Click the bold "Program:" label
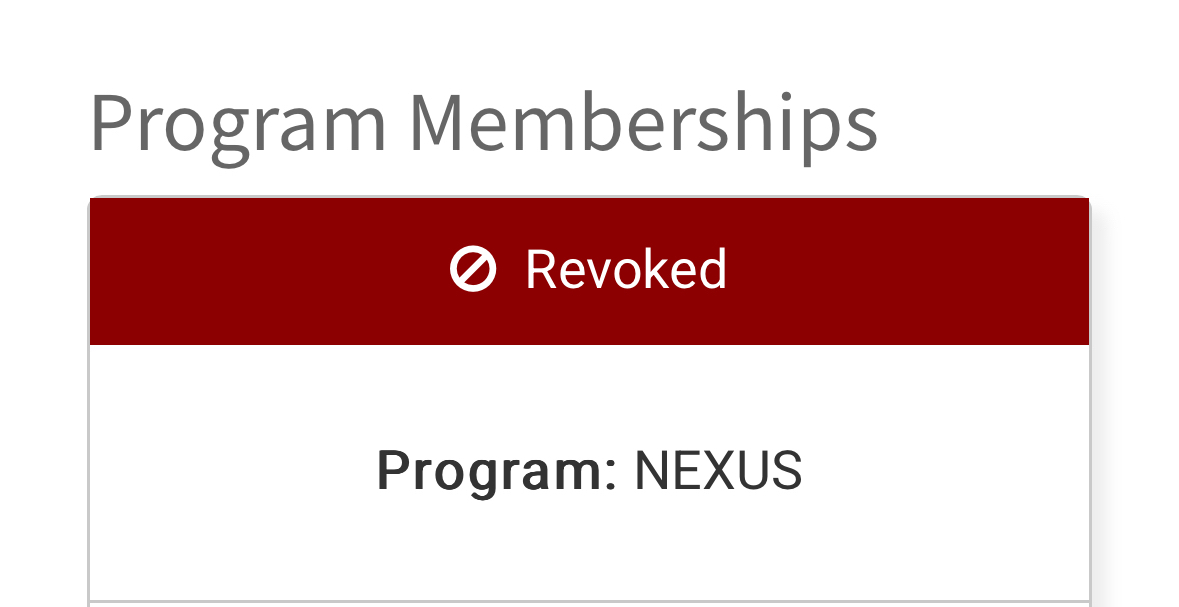 coord(497,470)
